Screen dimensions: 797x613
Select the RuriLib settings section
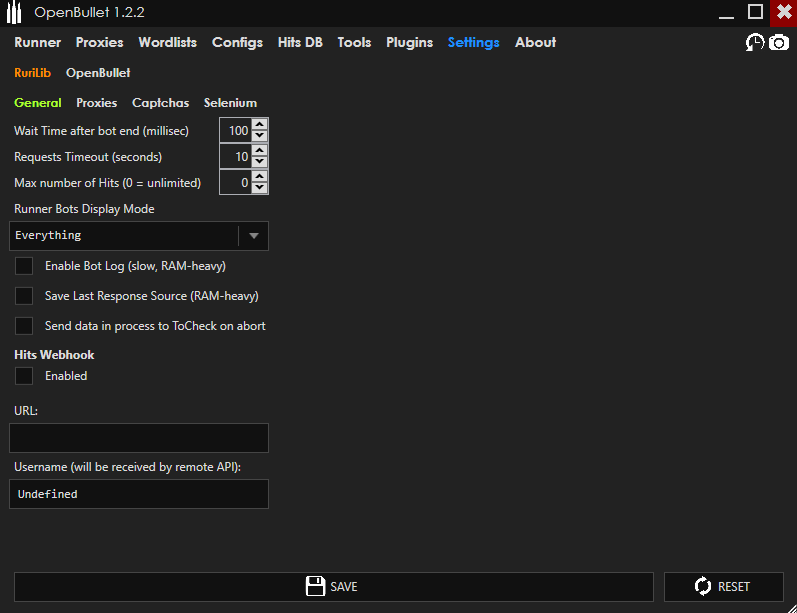(x=33, y=73)
